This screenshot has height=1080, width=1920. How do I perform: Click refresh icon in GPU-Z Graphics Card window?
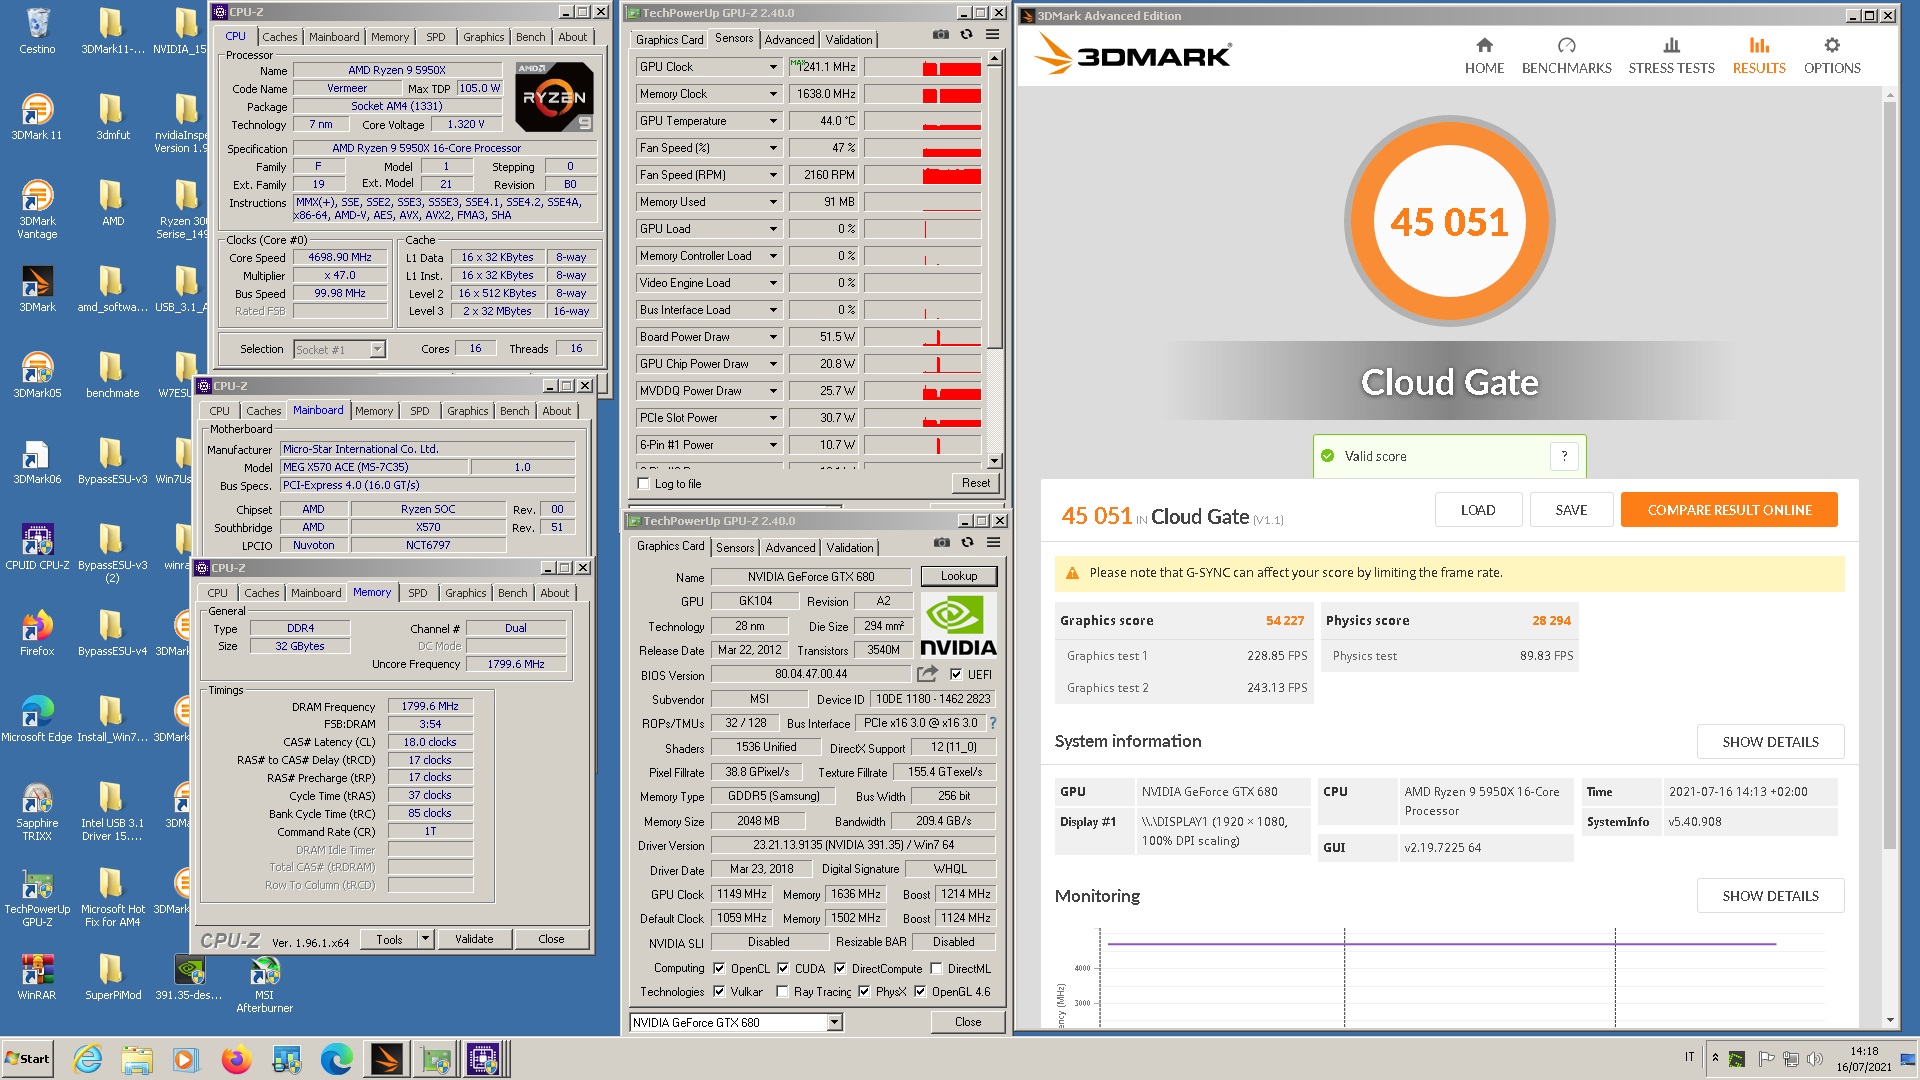(x=967, y=542)
